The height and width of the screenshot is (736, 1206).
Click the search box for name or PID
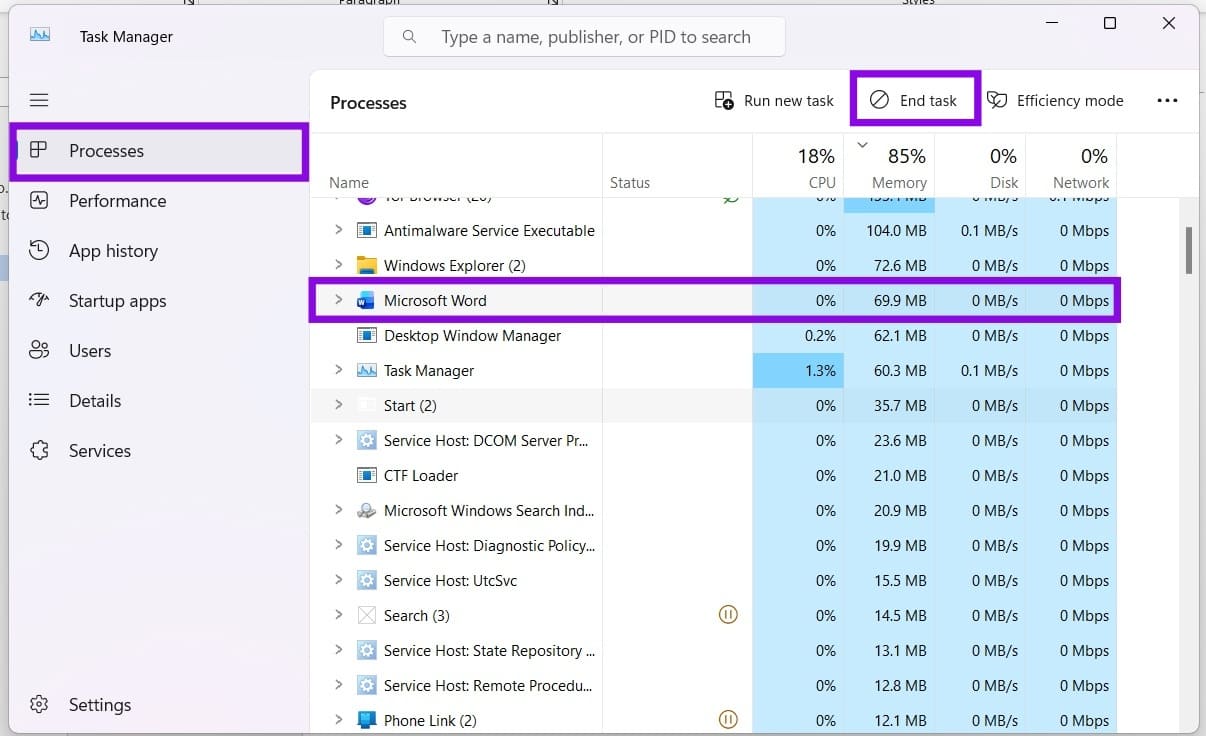584,37
